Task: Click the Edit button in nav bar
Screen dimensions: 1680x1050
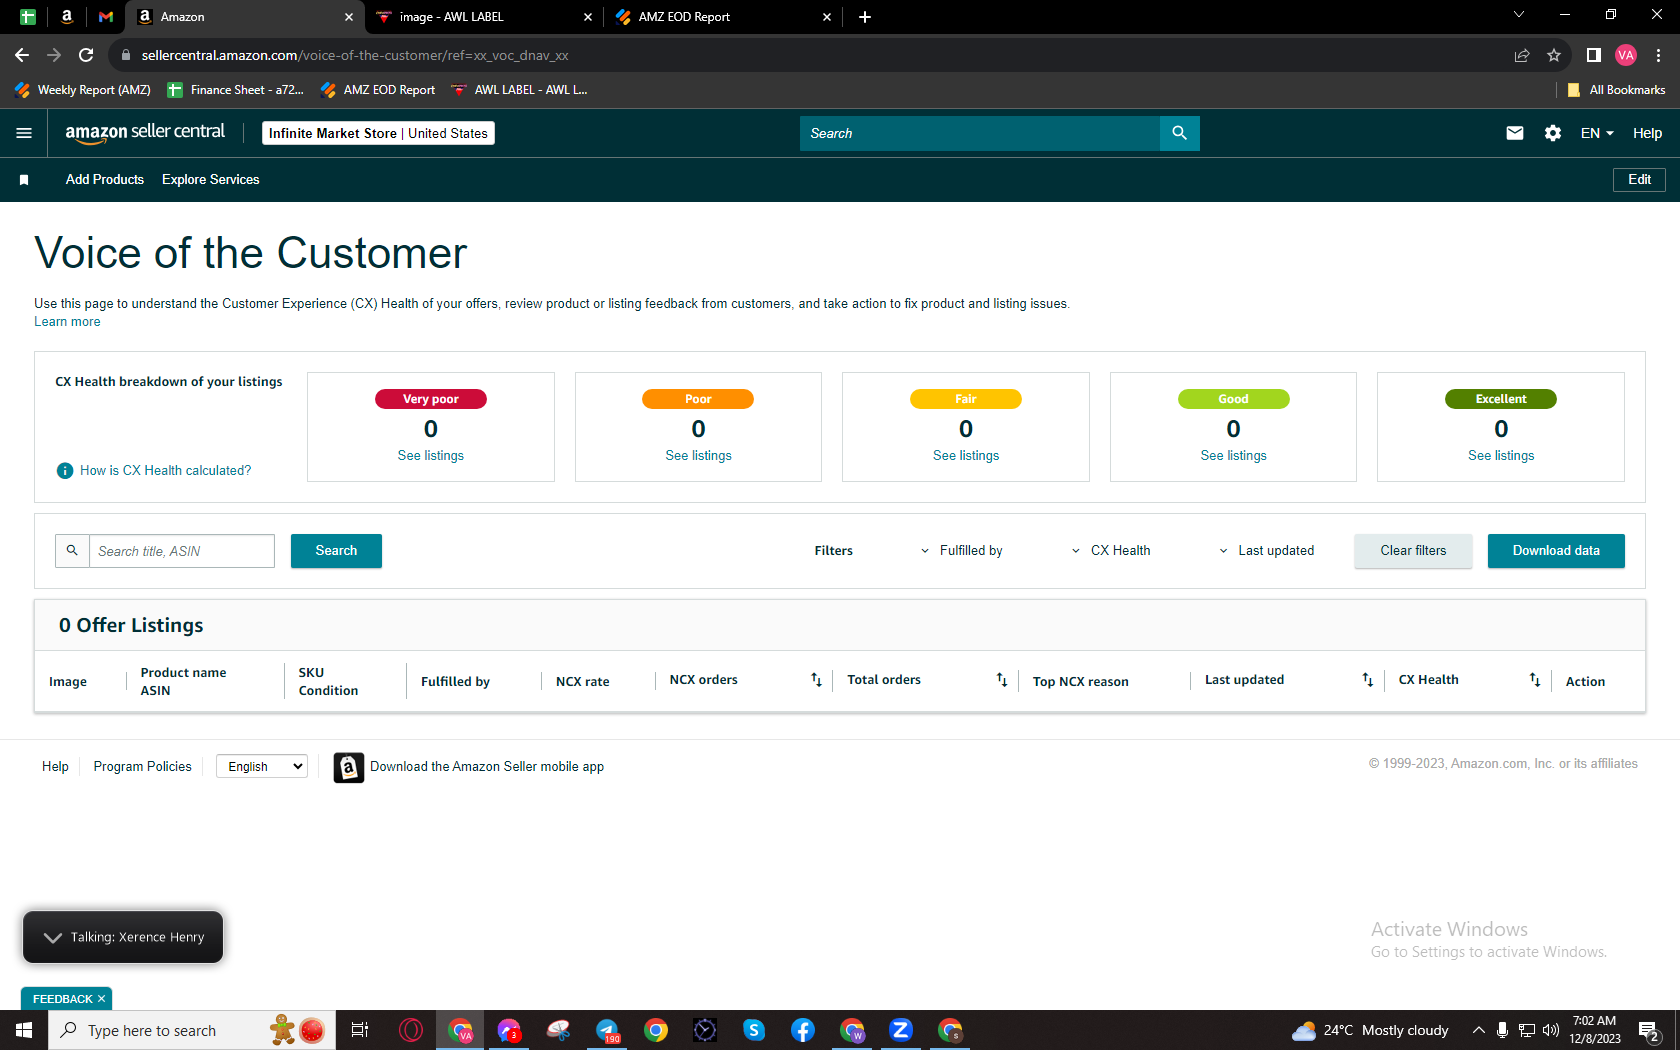Action: [1640, 180]
